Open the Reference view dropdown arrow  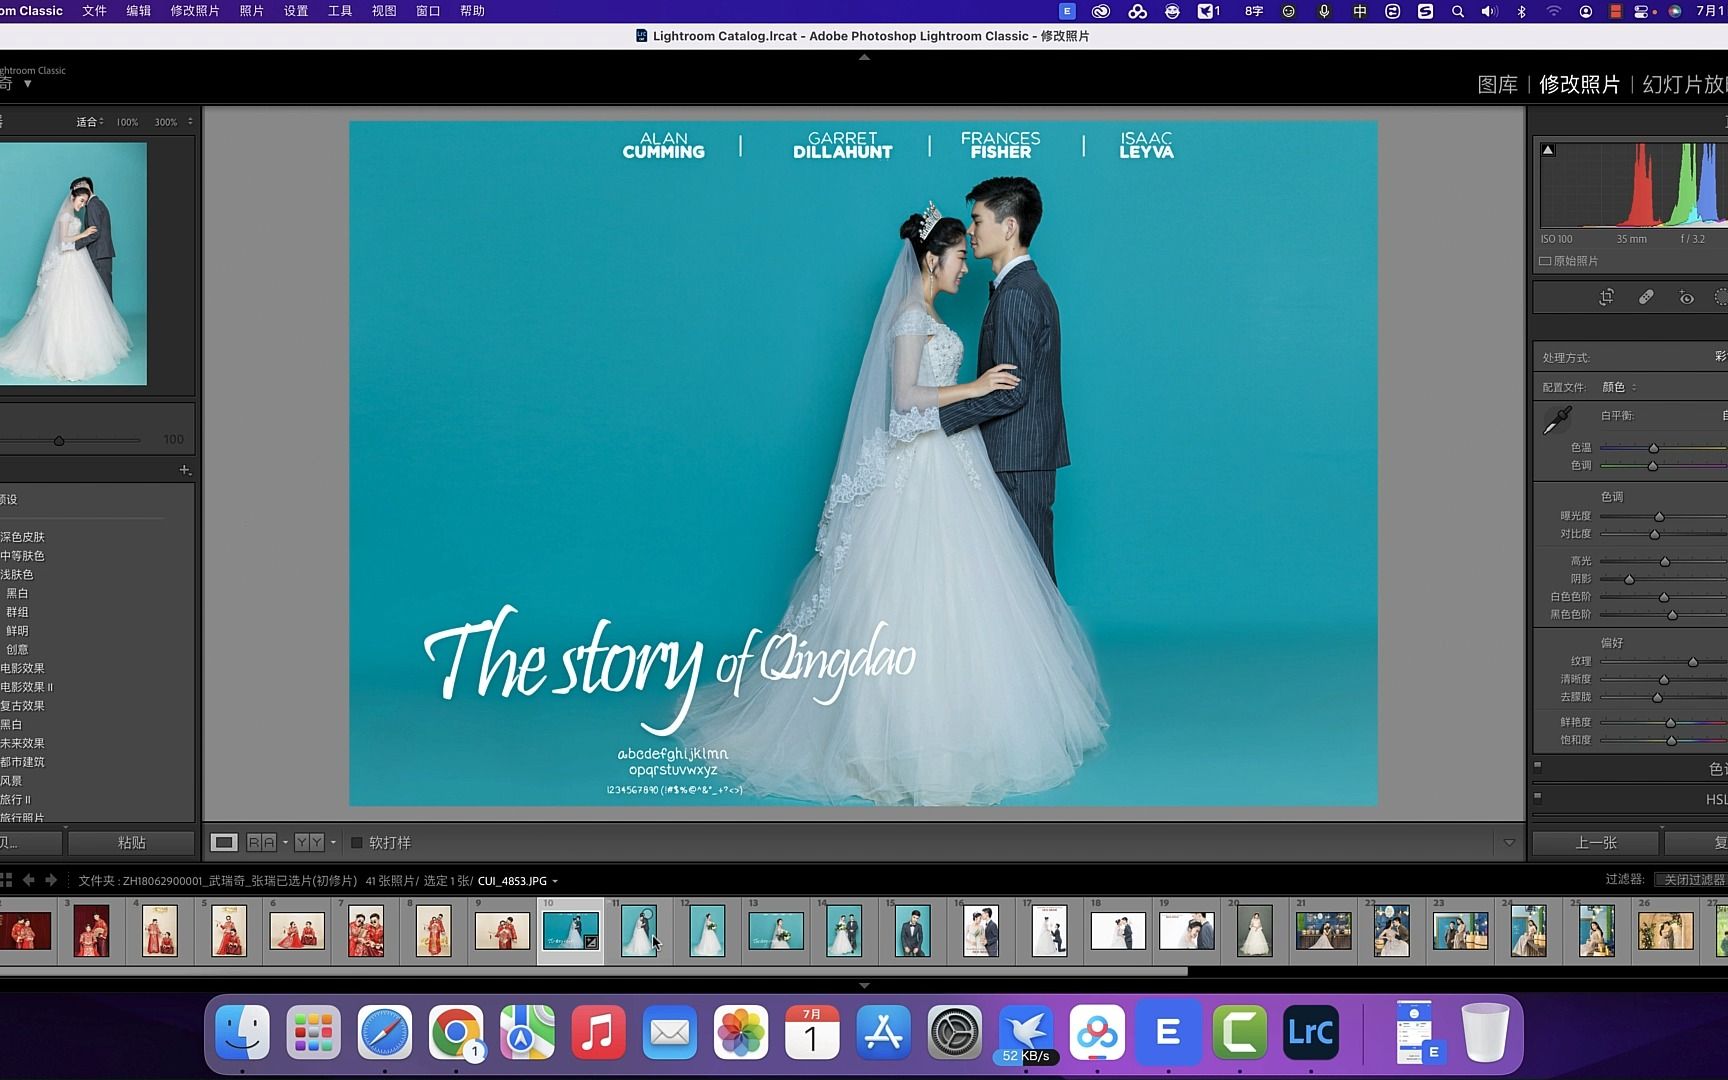tap(285, 842)
